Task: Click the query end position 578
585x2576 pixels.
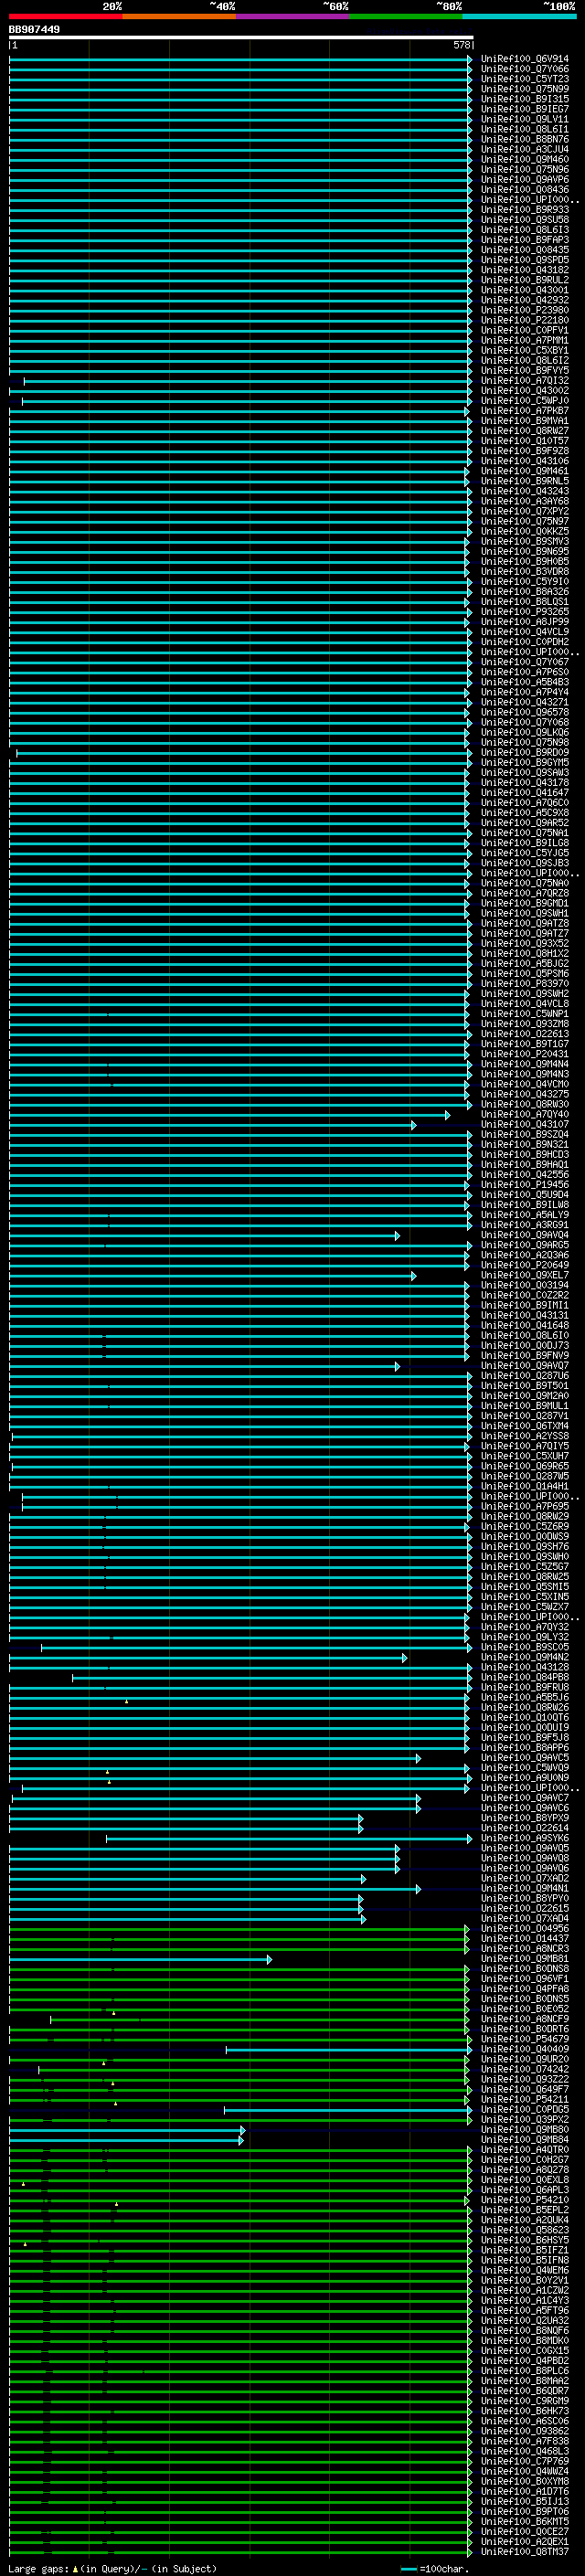Action: tap(461, 45)
